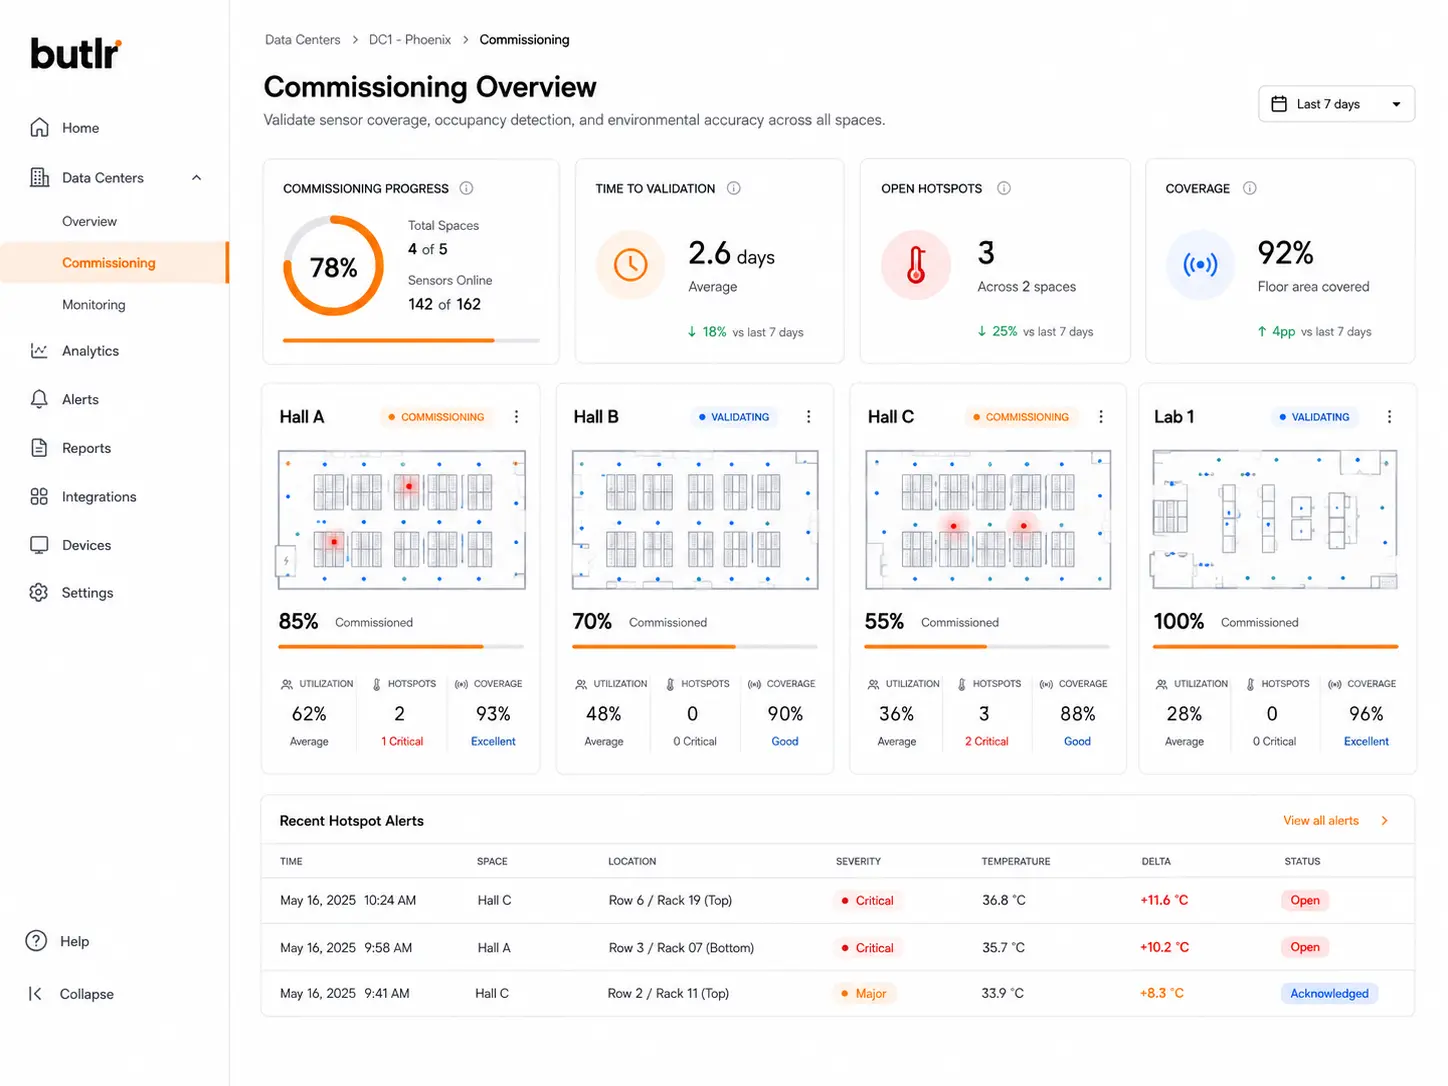Click info icon next to Coverage
Image resolution: width=1448 pixels, height=1086 pixels.
coord(1249,188)
